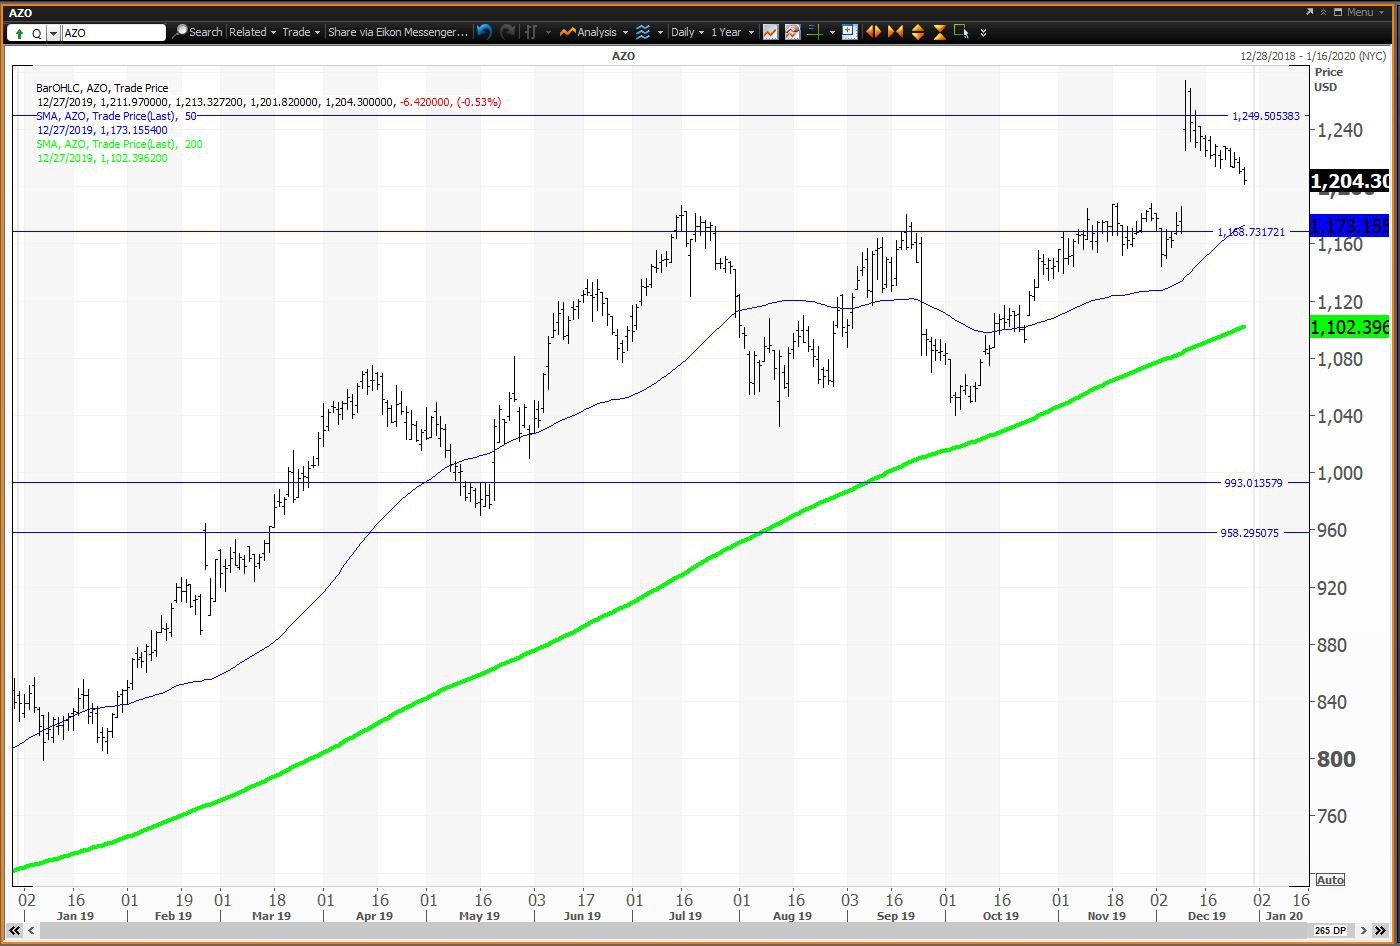Expand the crosshair tool dropdown arrow
1400x946 pixels.
click(832, 33)
